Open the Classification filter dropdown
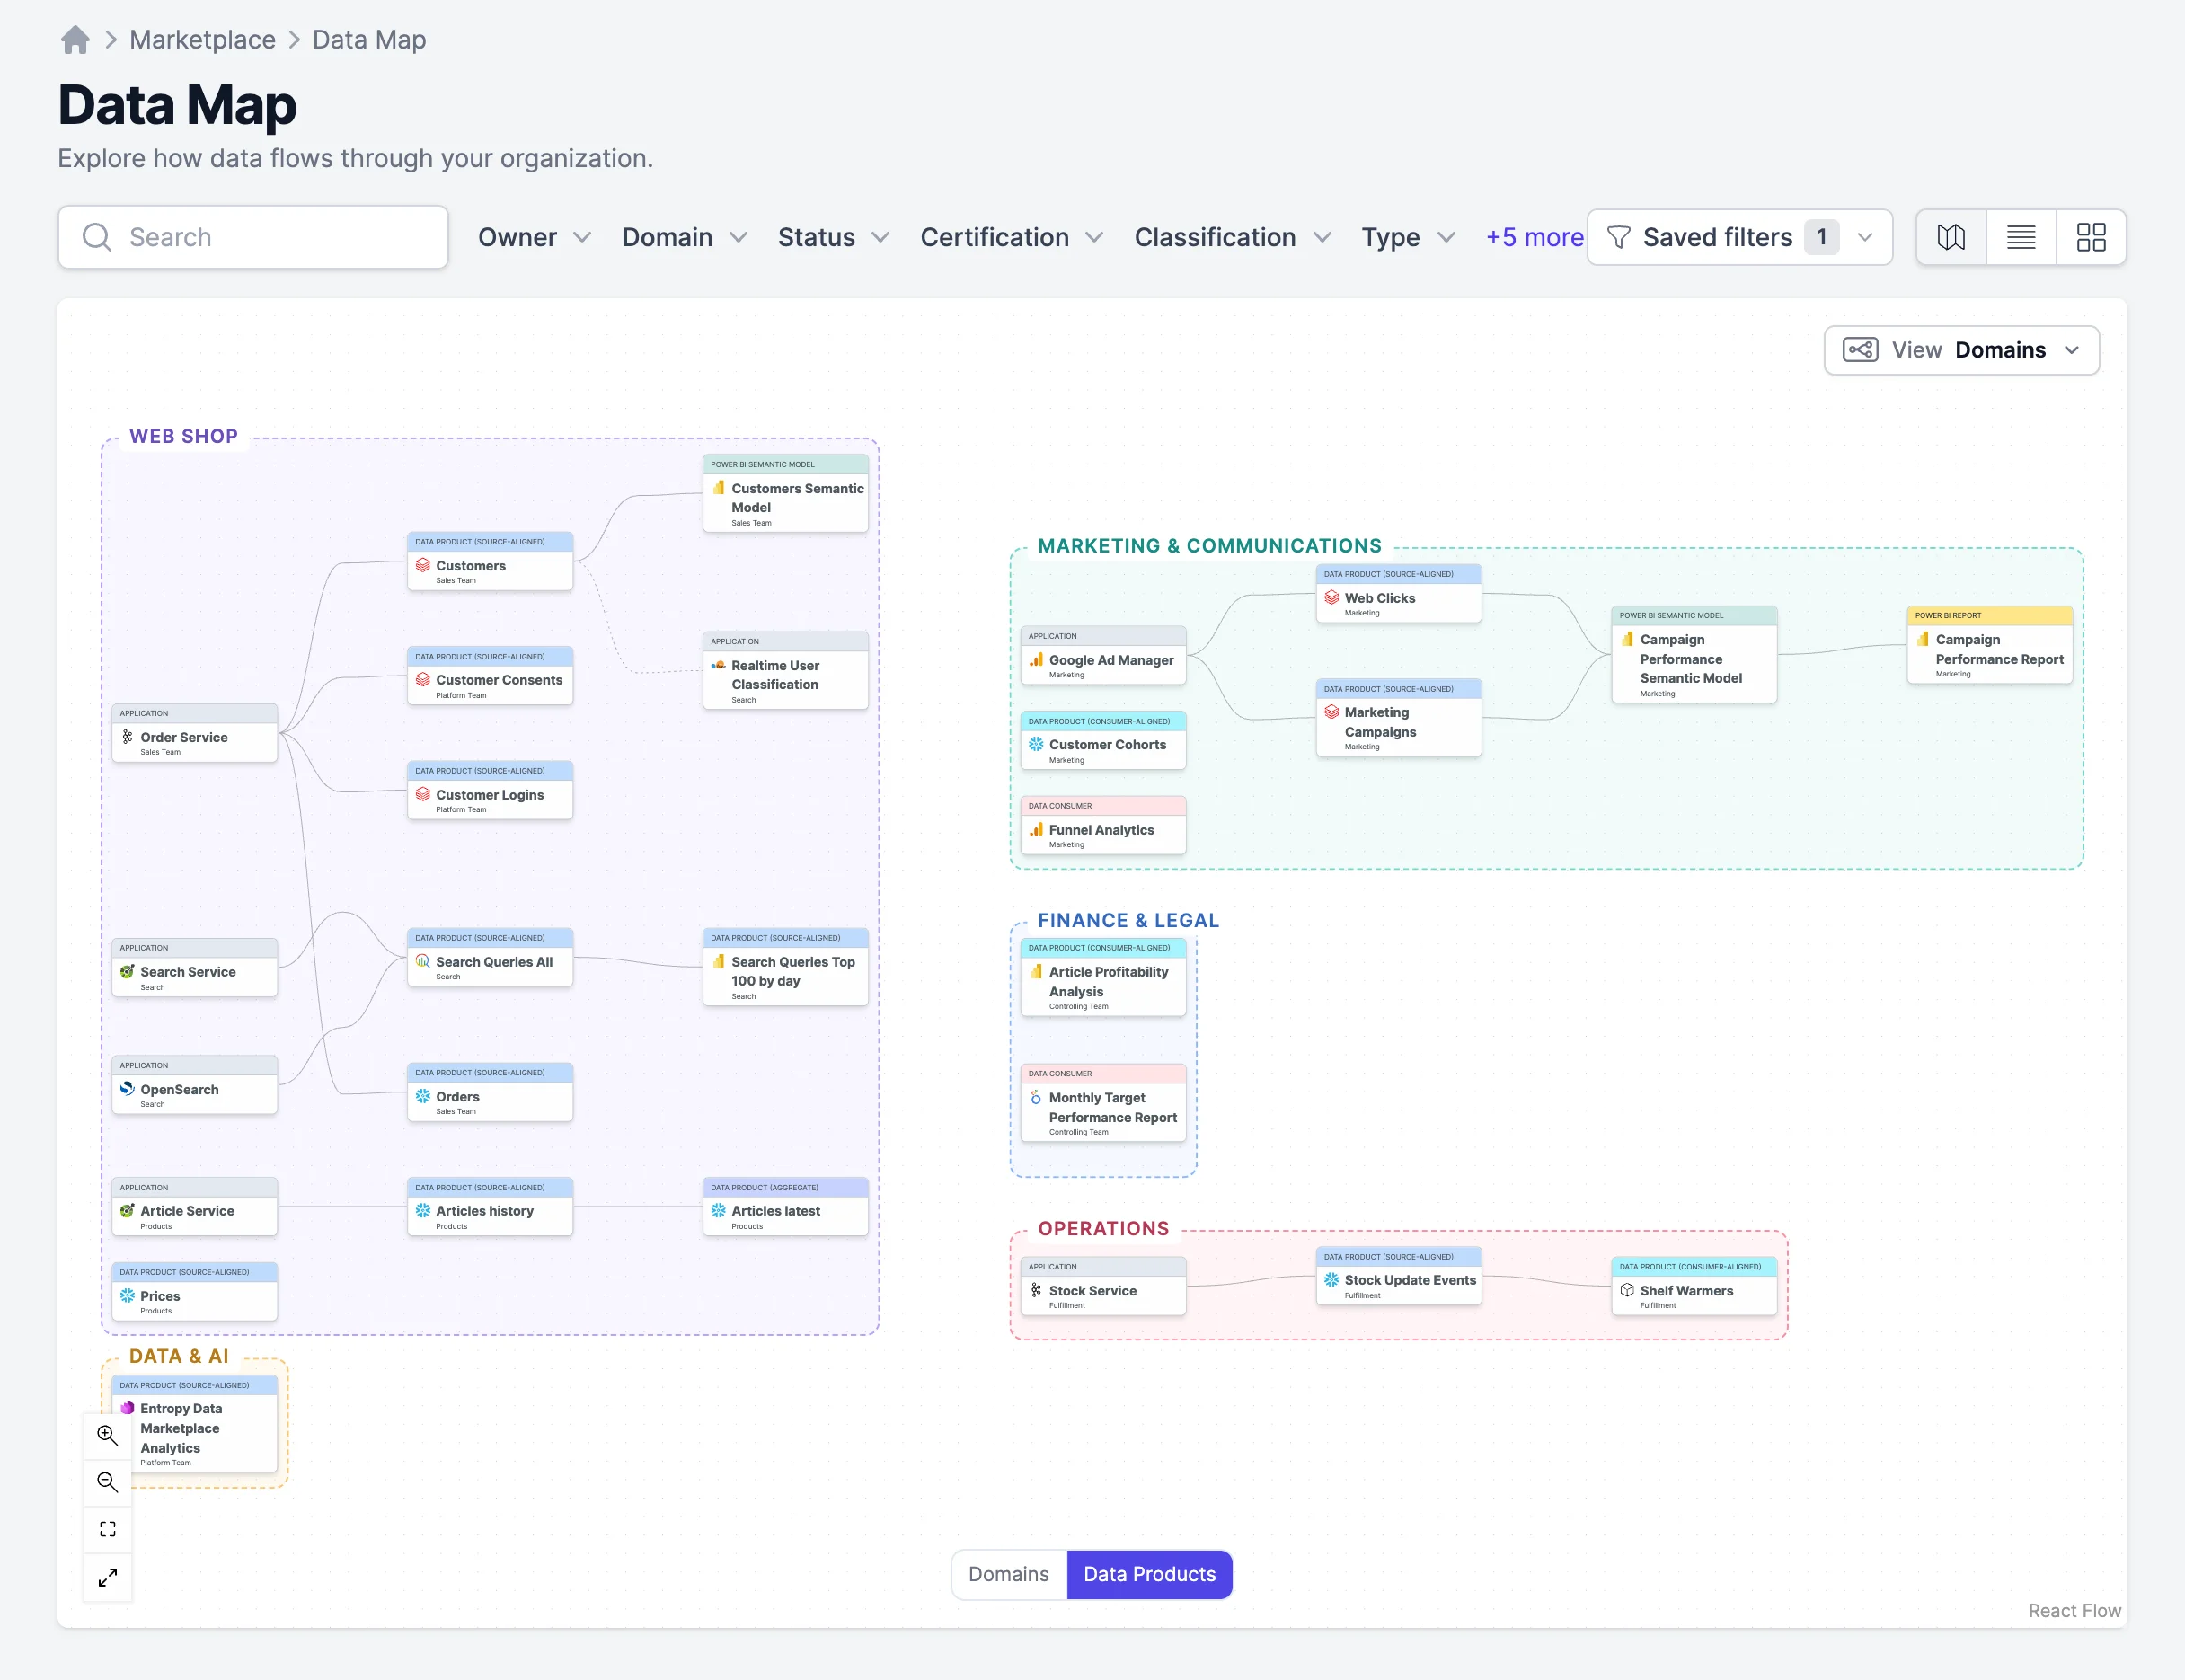2185x1680 pixels. [x=1233, y=237]
